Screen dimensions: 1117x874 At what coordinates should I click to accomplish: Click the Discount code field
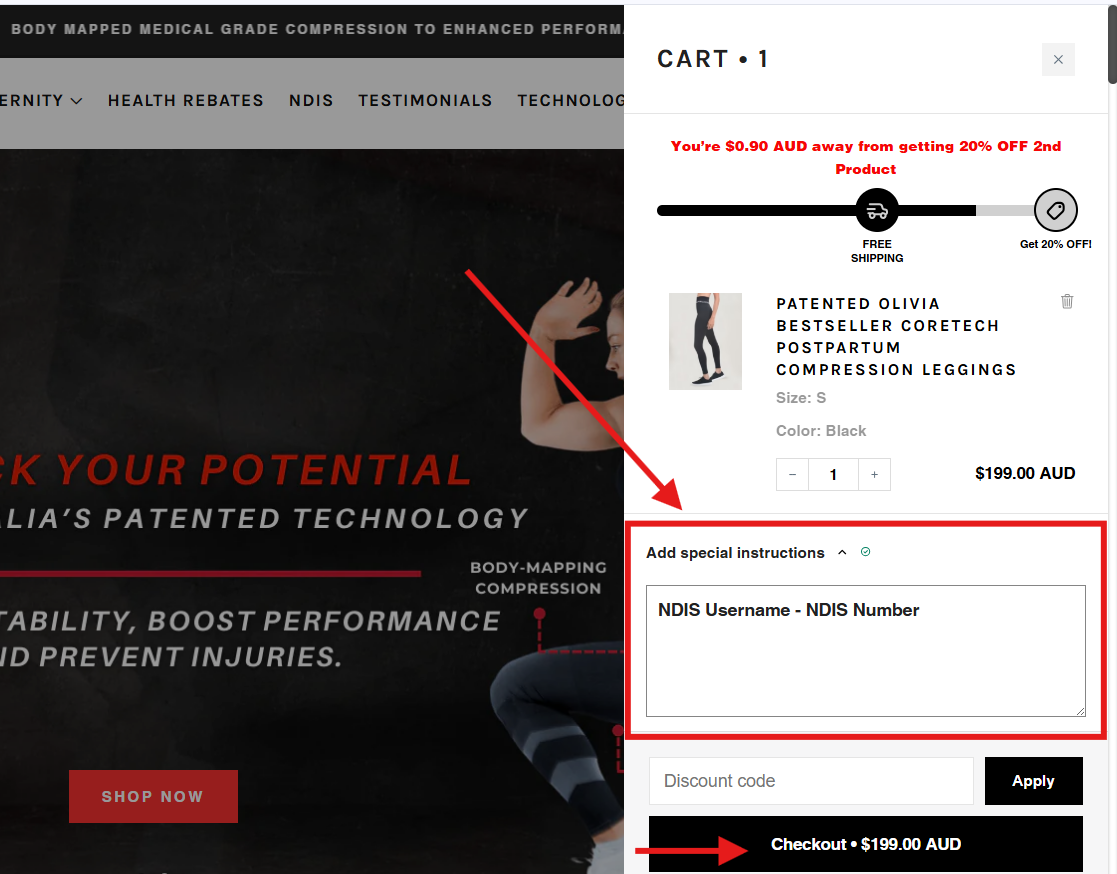point(811,781)
